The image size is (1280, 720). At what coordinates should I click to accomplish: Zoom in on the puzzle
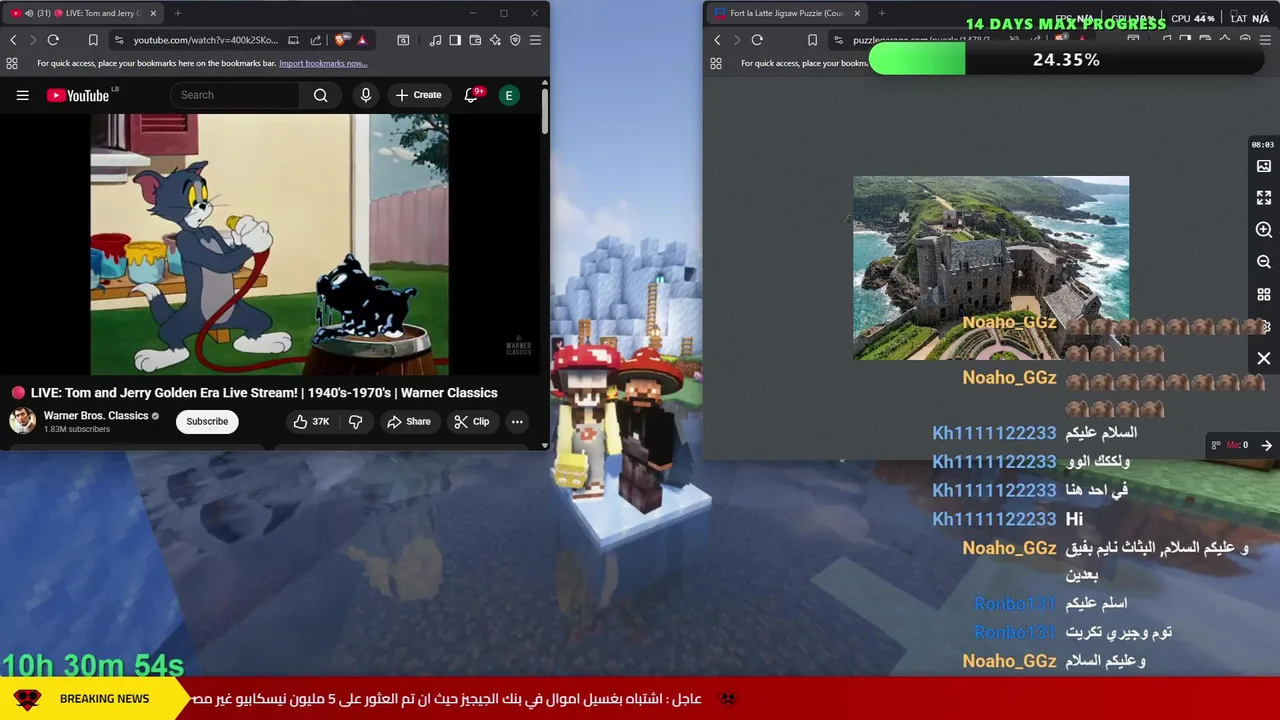tap(1264, 230)
